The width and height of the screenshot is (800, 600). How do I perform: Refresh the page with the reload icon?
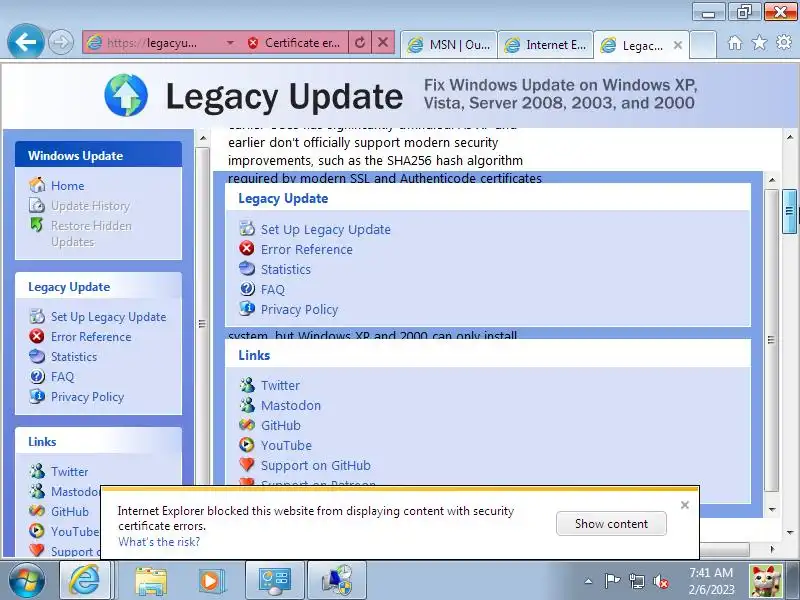point(360,43)
